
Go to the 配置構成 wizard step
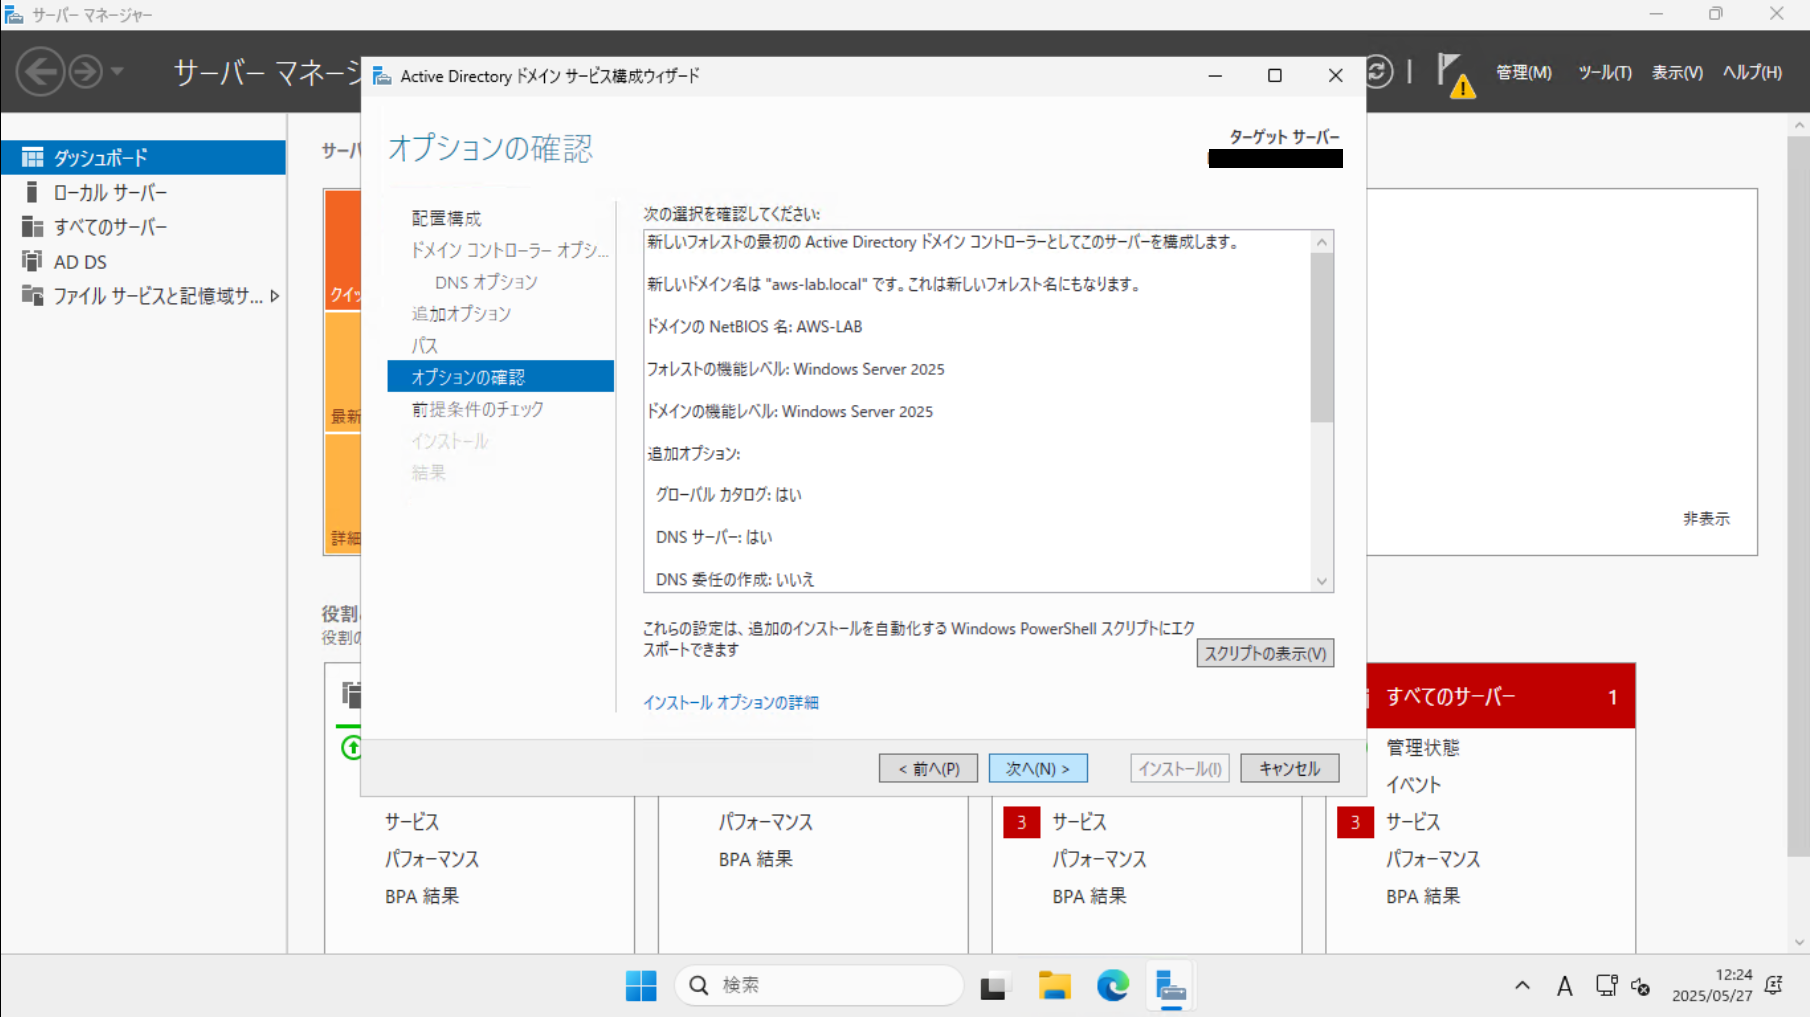[446, 218]
